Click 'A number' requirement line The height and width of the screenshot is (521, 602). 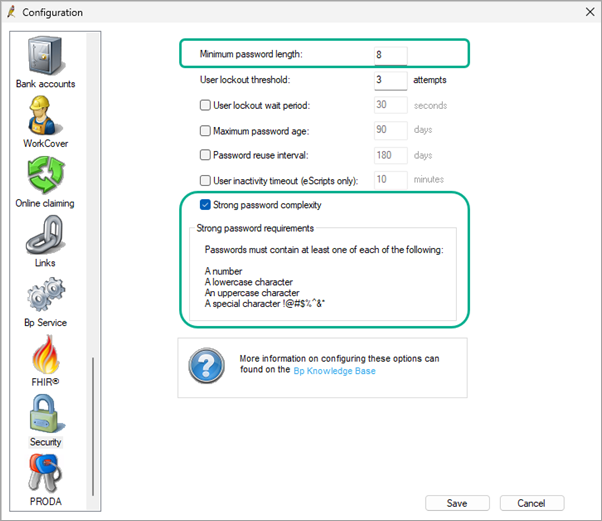point(223,271)
